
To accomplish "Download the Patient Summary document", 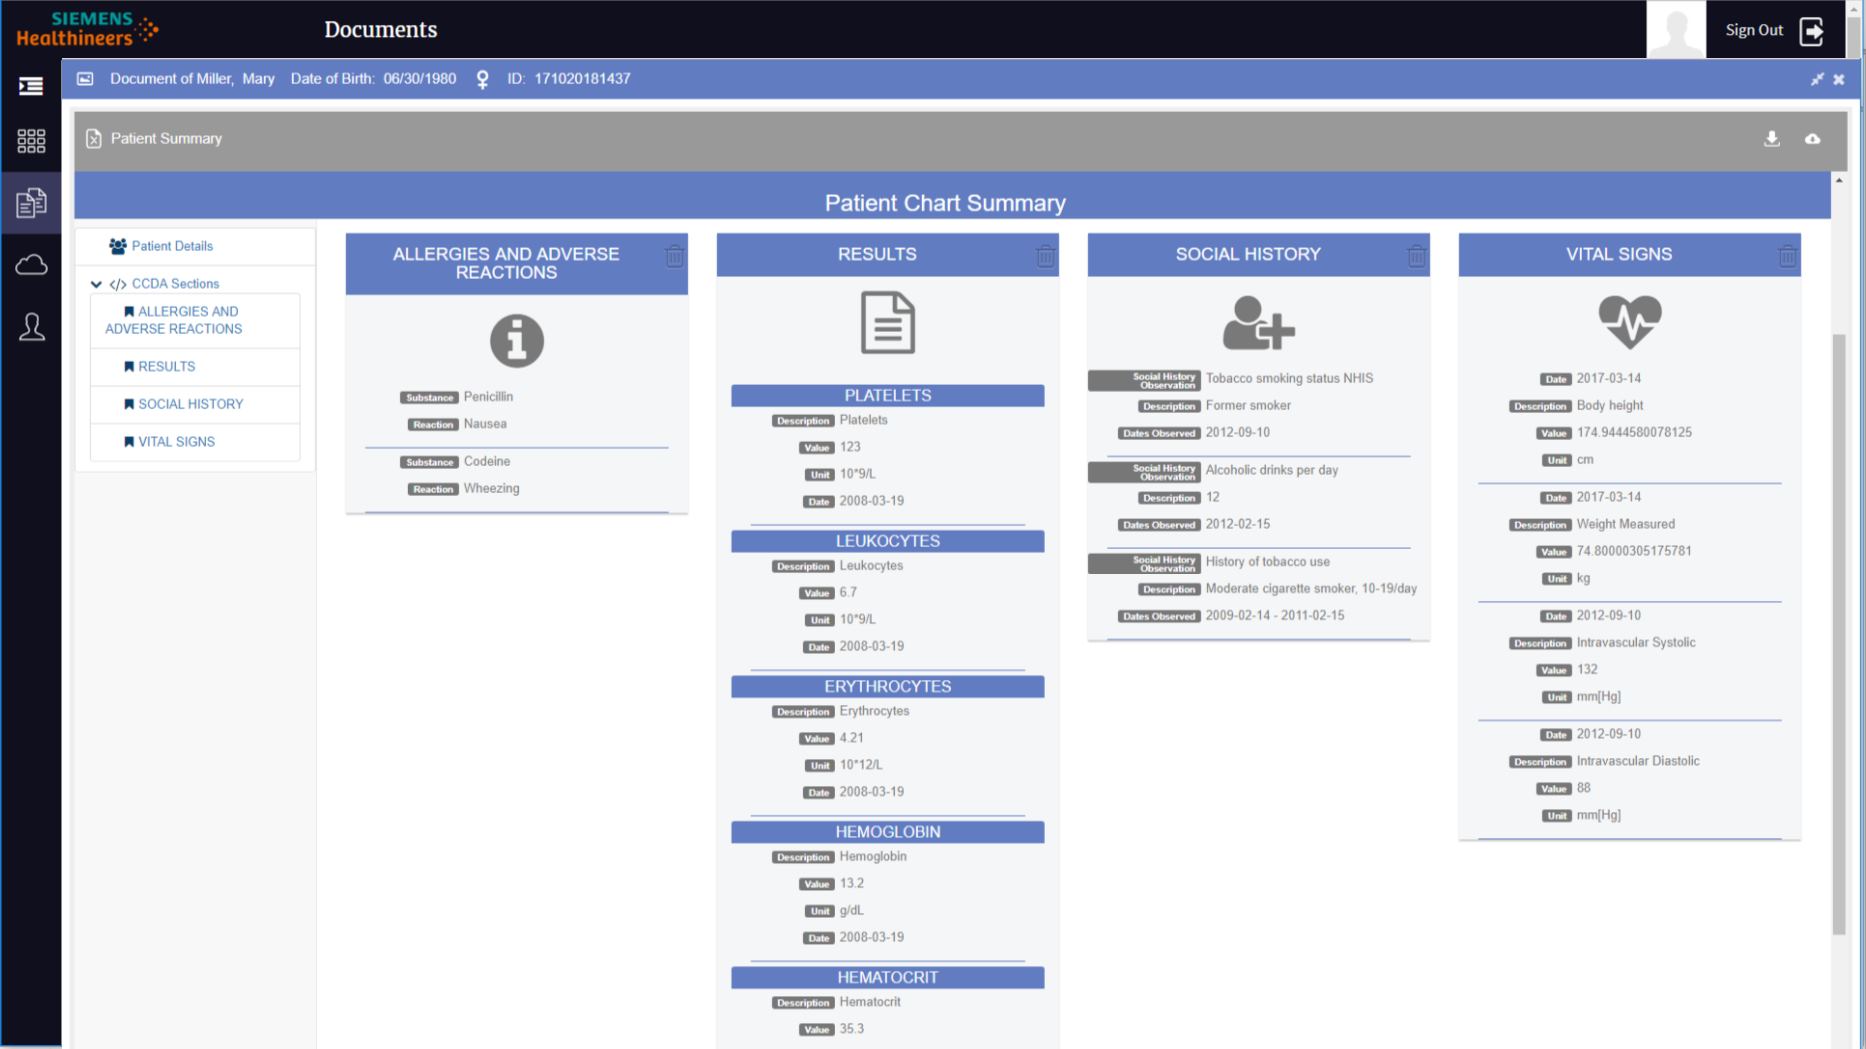I will [x=1771, y=139].
